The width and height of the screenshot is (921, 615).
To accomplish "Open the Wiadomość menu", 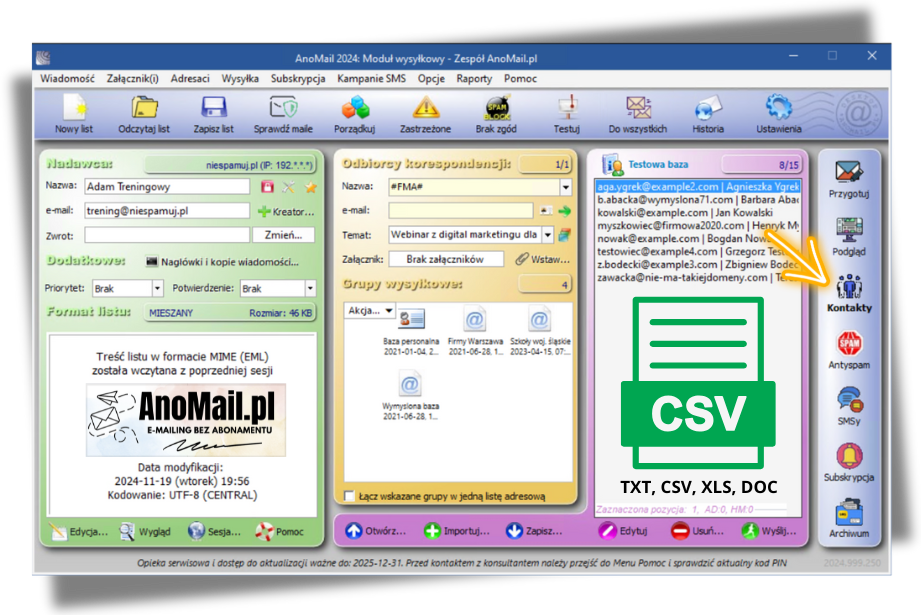I will tap(67, 79).
